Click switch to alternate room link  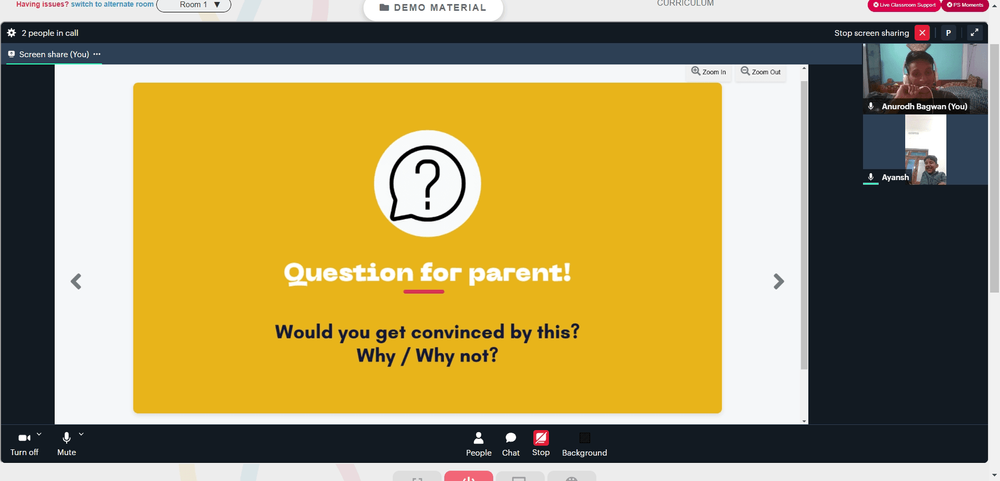[112, 4]
